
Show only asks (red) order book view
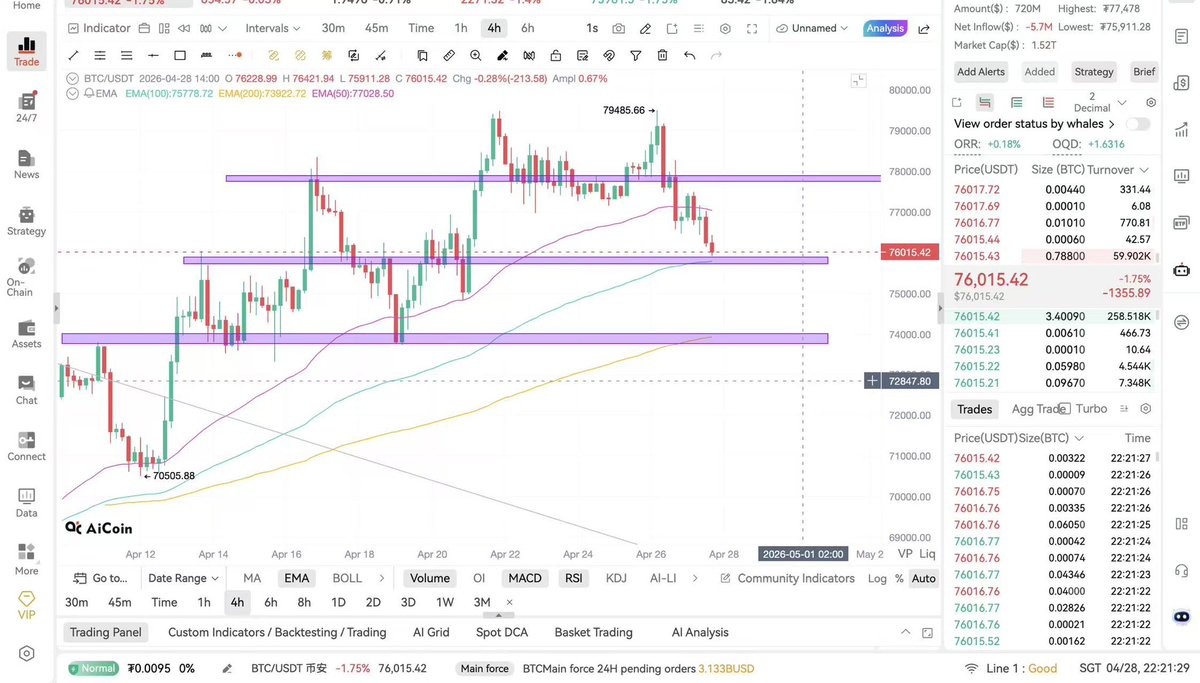coord(1048,102)
